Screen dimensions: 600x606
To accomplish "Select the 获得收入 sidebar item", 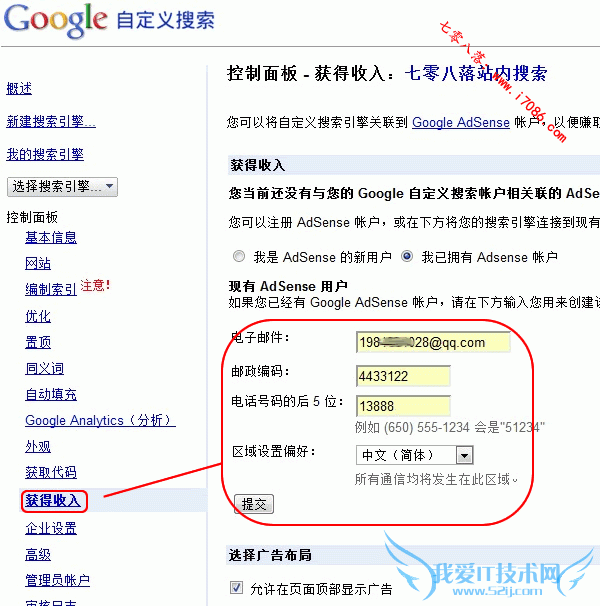I will (53, 500).
